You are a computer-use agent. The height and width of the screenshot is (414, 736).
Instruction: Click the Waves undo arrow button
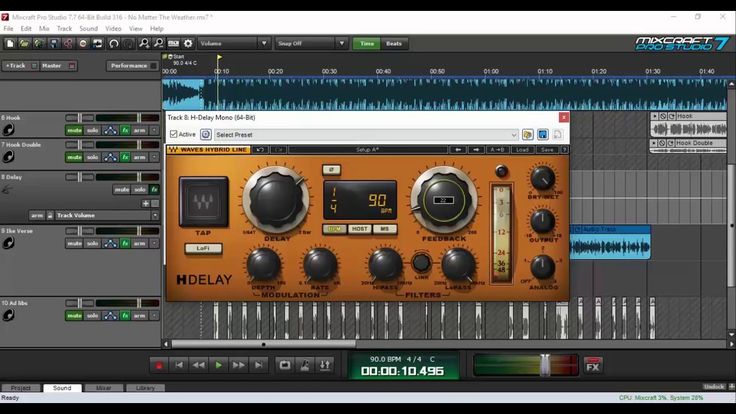pos(260,150)
